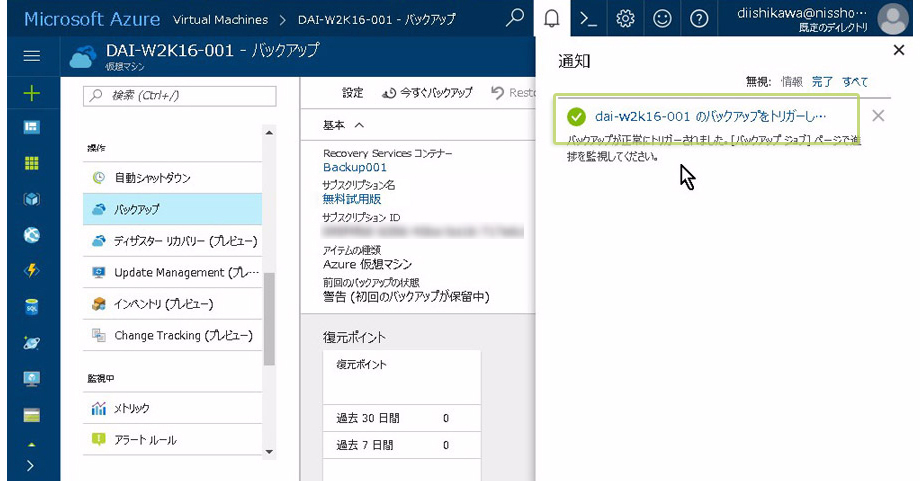Viewport: 920px width, 481px height.
Task: Open the help question mark icon
Action: pyautogui.click(x=699, y=18)
